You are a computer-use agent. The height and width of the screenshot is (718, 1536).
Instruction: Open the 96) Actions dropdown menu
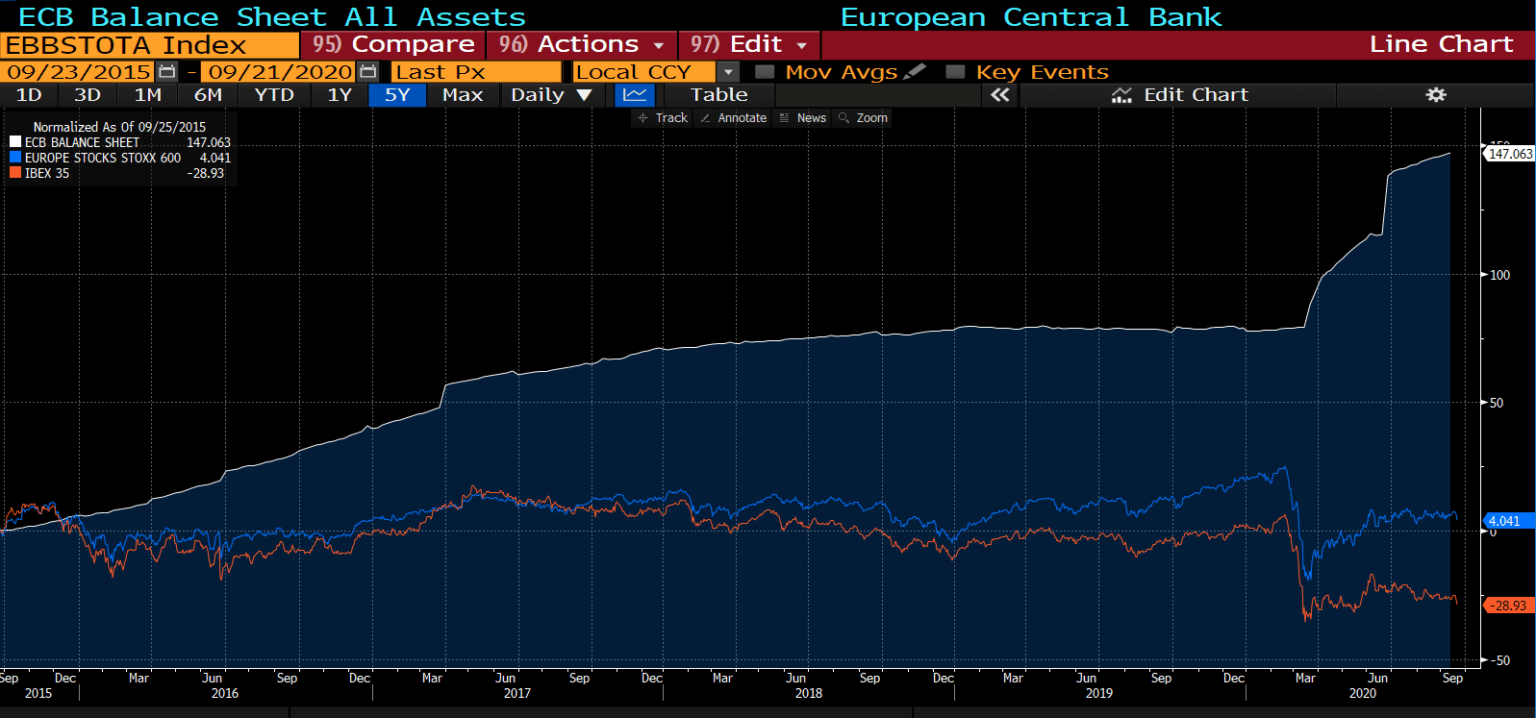581,45
